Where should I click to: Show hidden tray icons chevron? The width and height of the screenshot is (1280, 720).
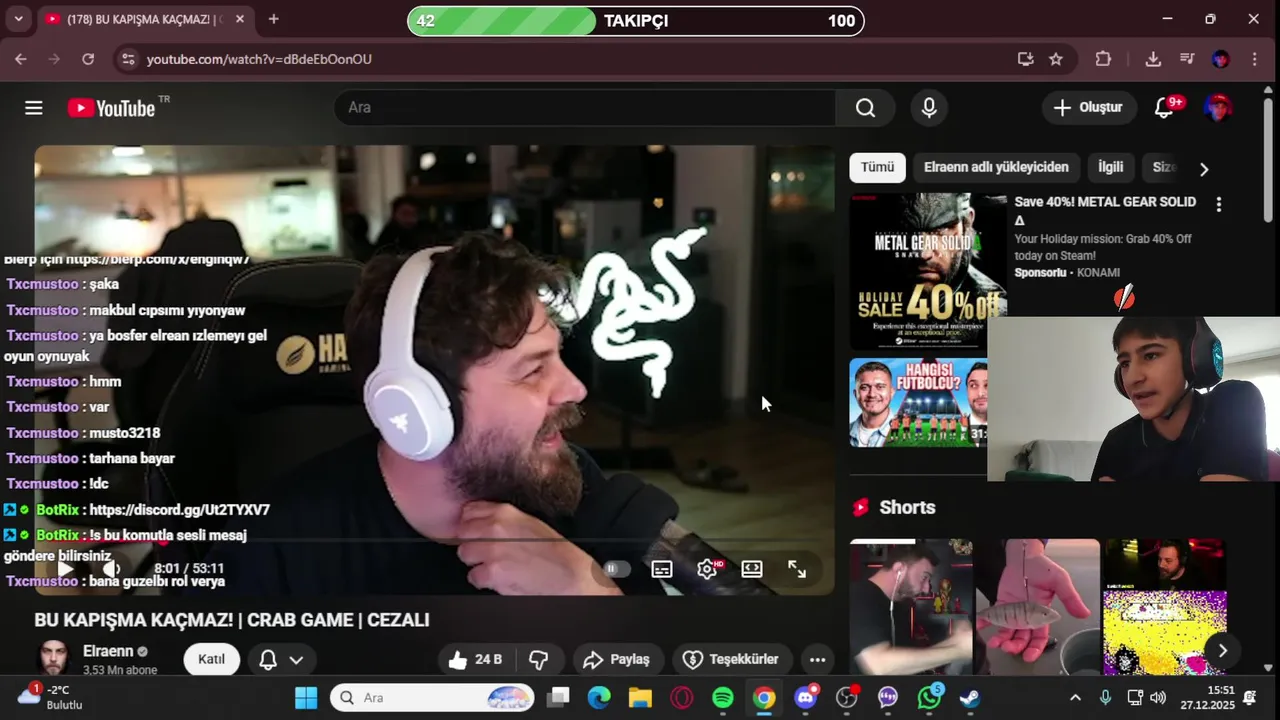1075,698
